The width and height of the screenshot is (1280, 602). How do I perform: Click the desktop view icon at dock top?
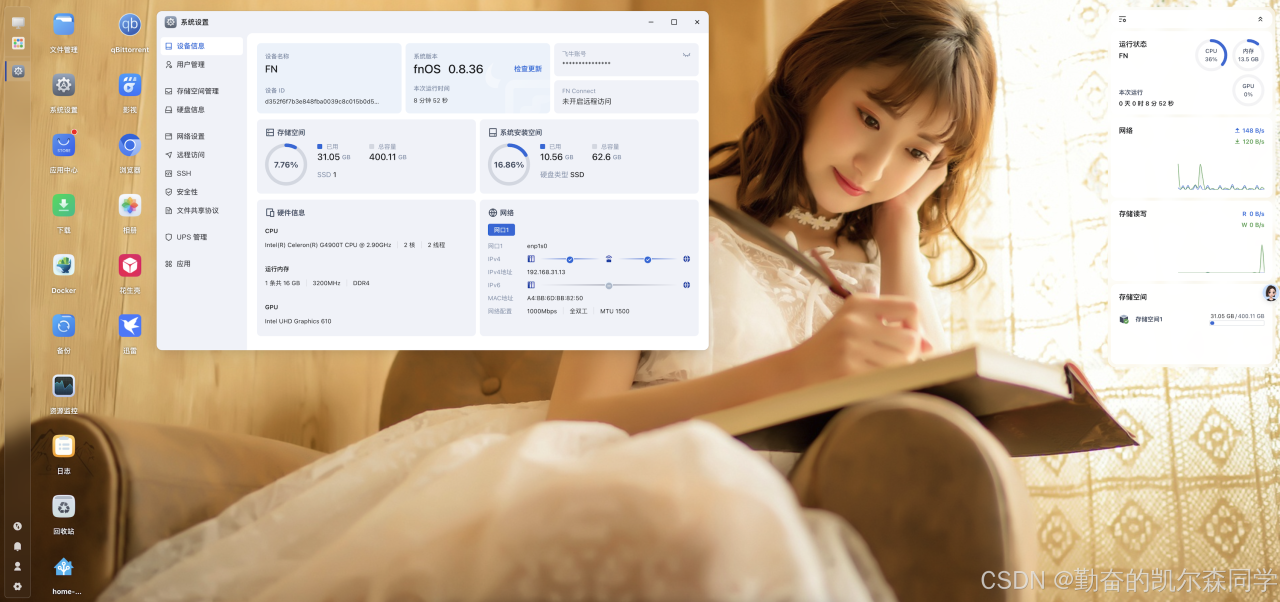[x=18, y=22]
